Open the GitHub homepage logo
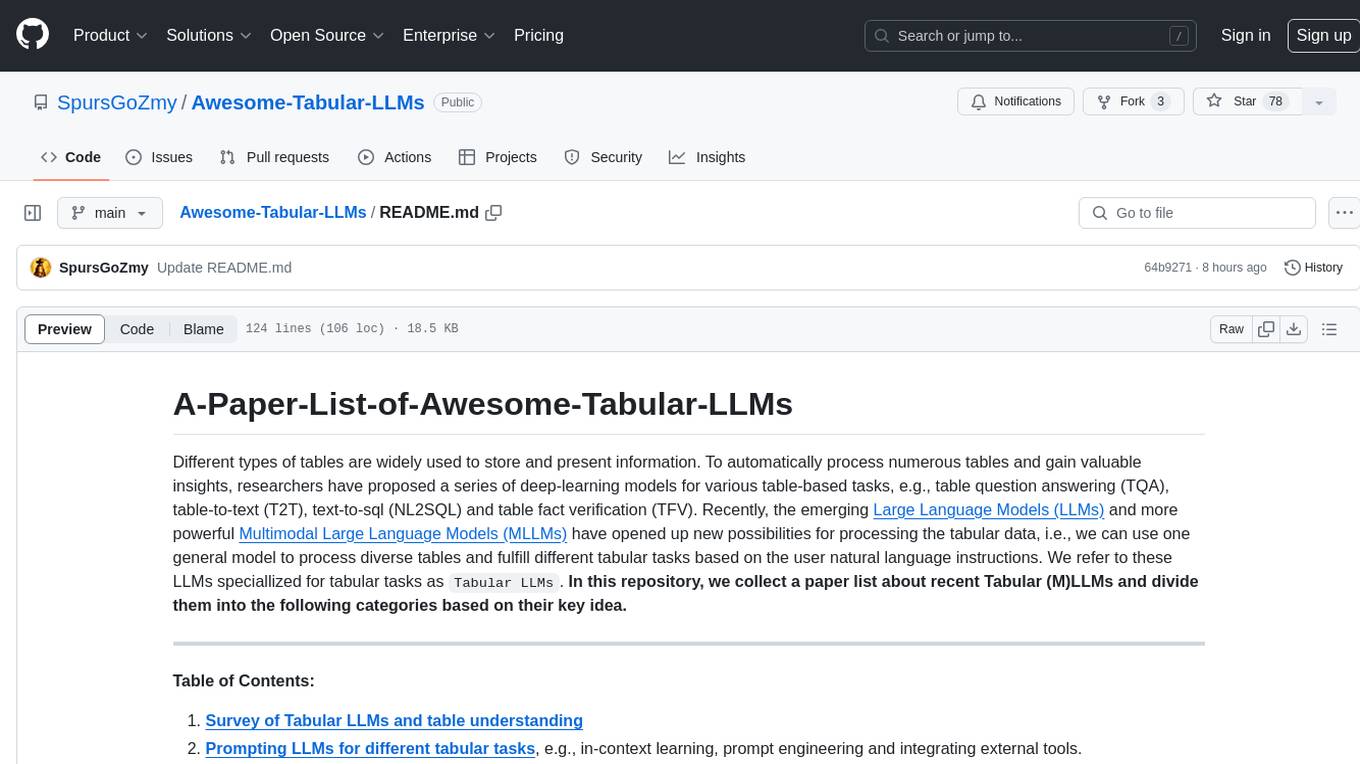This screenshot has height=764, width=1360. tap(33, 35)
